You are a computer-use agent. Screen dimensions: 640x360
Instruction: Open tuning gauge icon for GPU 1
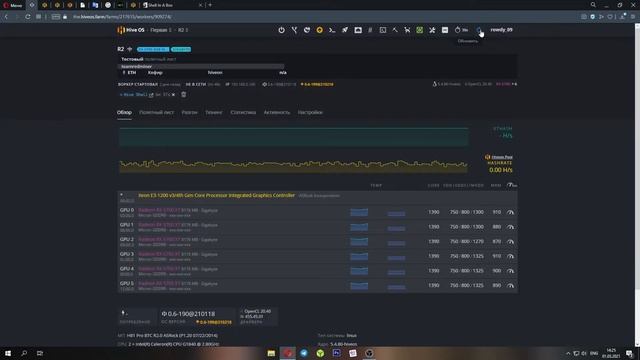pyautogui.click(x=510, y=227)
